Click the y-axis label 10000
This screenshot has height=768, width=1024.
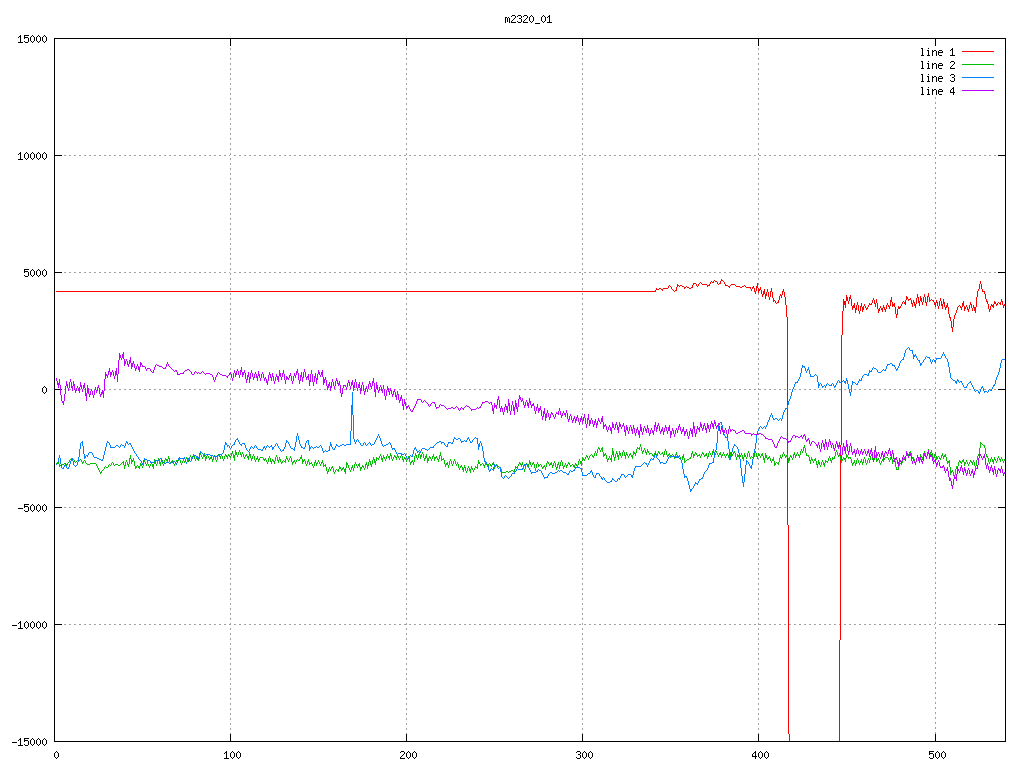click(33, 156)
